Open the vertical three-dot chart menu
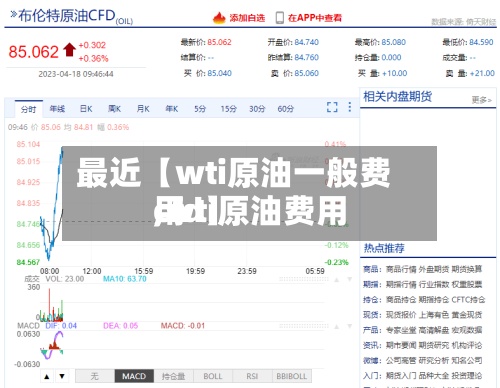Viewport: 500px width, 388px height. [x=349, y=107]
